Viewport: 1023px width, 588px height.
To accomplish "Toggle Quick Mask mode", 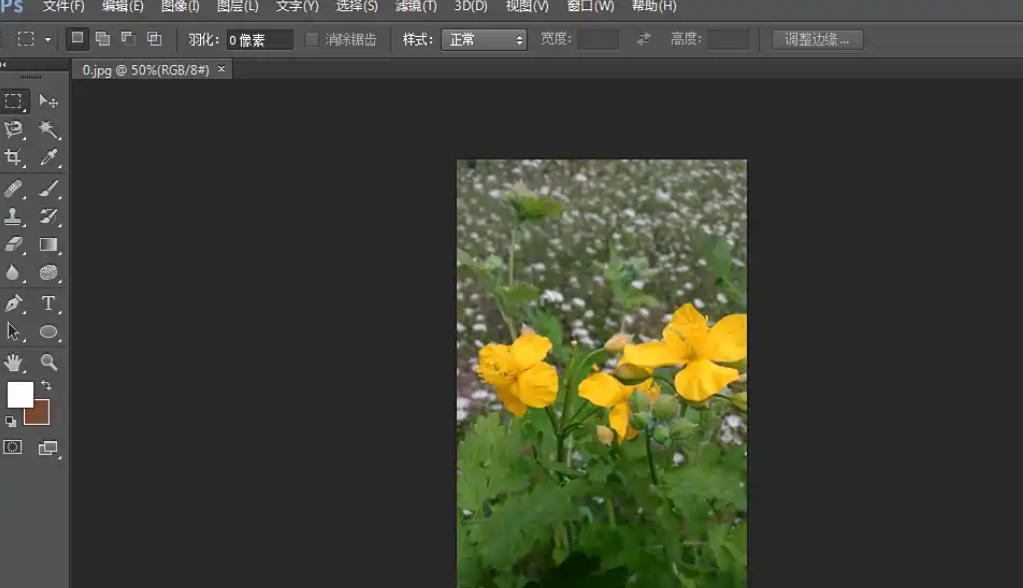I will pos(14,447).
